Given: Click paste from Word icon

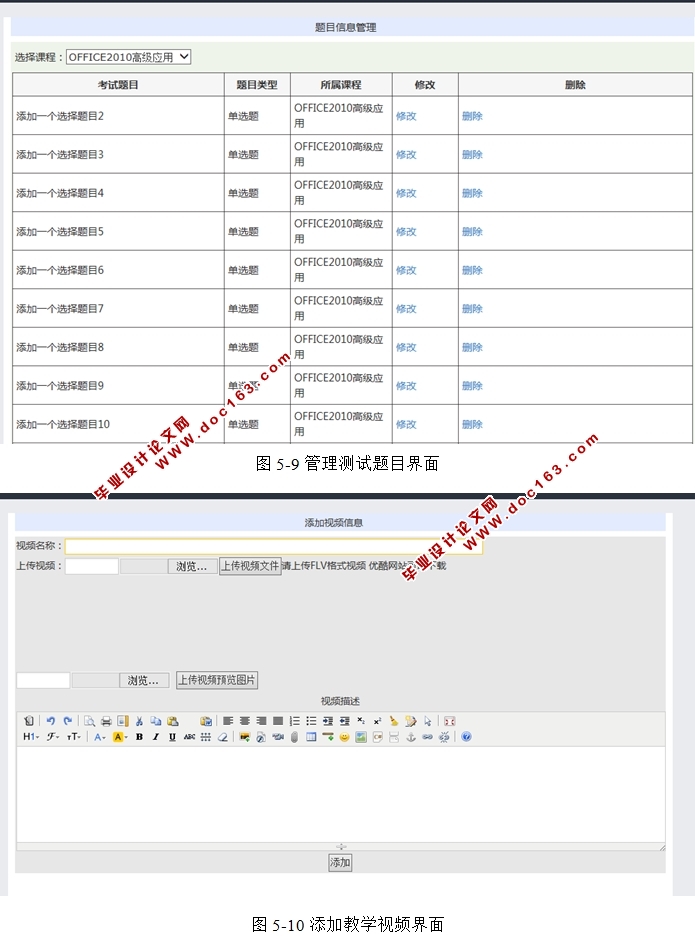Looking at the screenshot, I should pos(206,721).
